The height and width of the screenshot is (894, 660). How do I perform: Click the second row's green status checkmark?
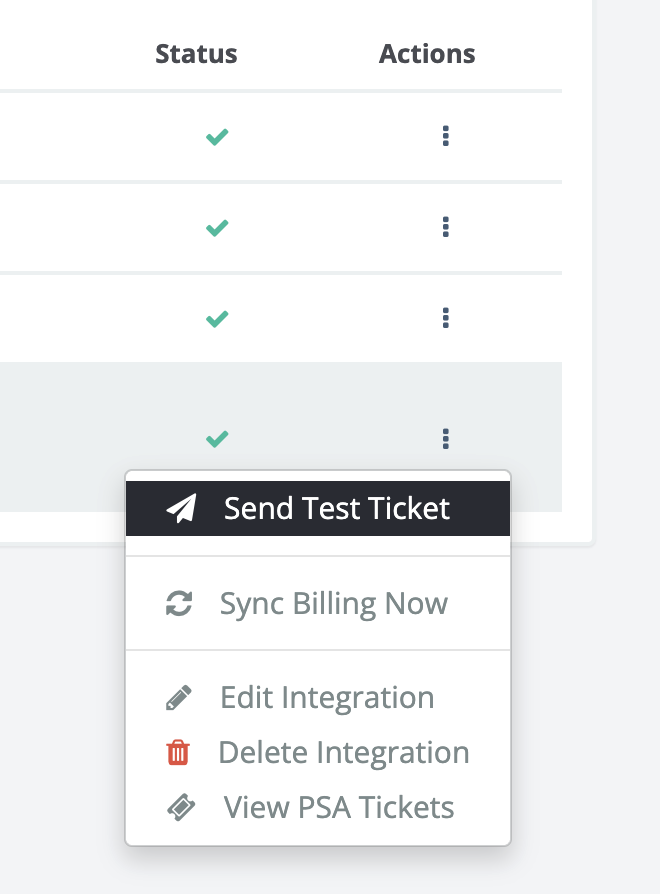(x=216, y=228)
